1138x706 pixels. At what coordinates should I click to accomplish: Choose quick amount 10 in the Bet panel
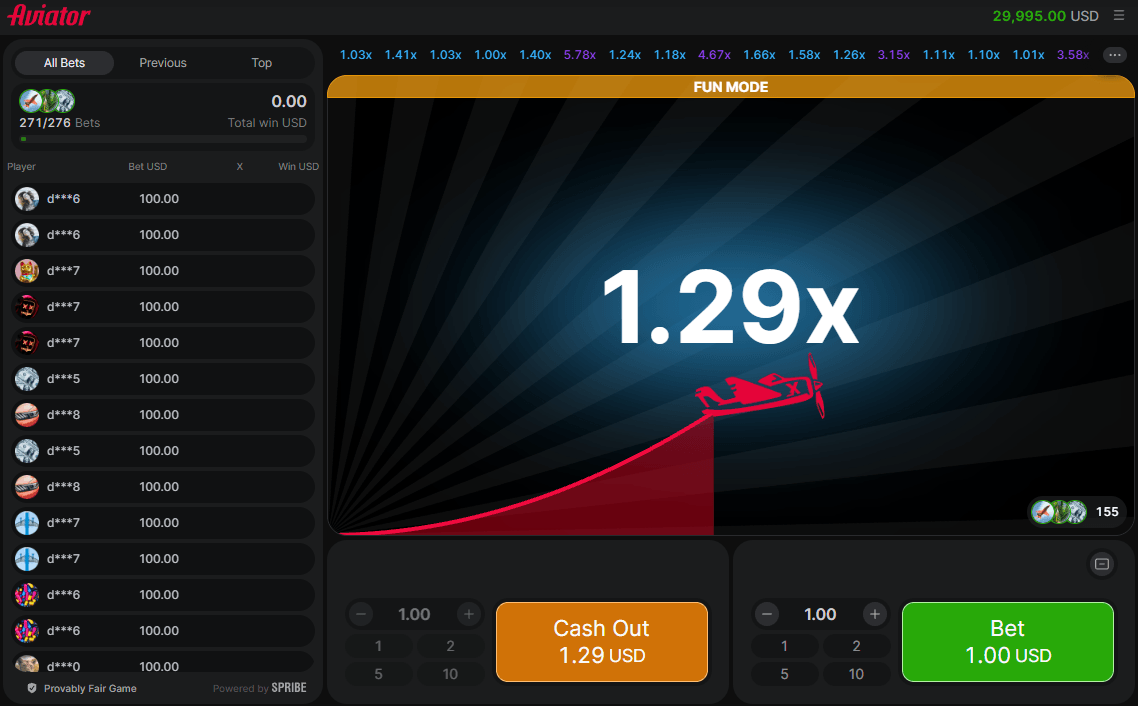click(856, 674)
